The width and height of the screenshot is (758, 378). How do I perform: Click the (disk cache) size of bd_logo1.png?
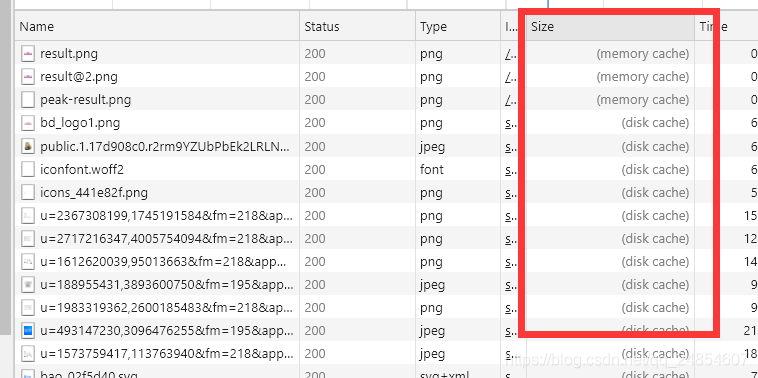pyautogui.click(x=655, y=123)
